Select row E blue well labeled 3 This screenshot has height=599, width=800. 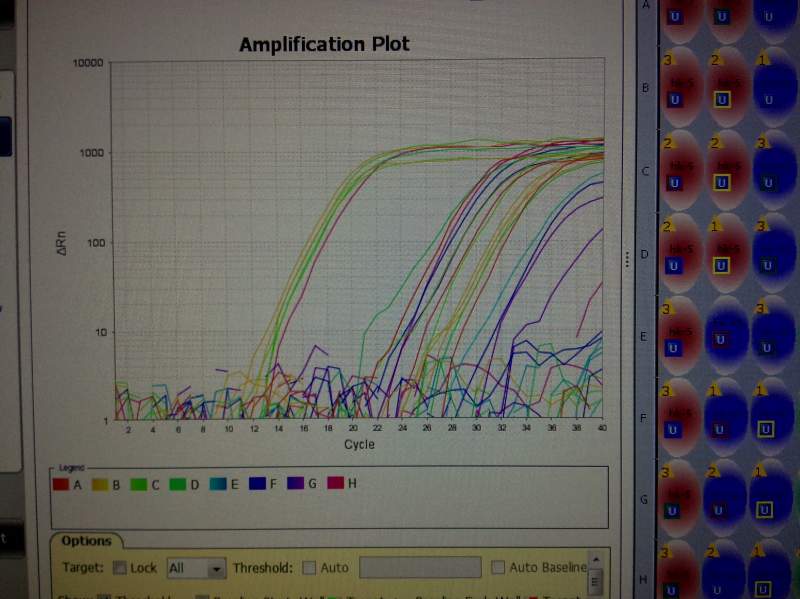[773, 336]
